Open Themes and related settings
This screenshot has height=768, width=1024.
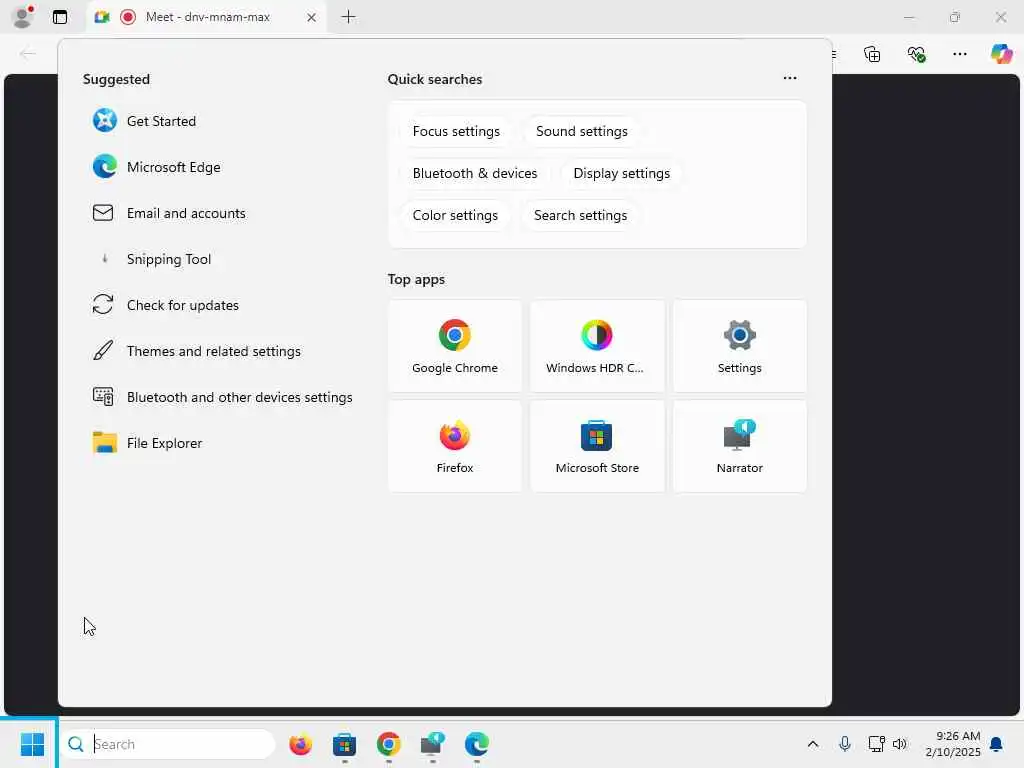[x=197, y=351]
